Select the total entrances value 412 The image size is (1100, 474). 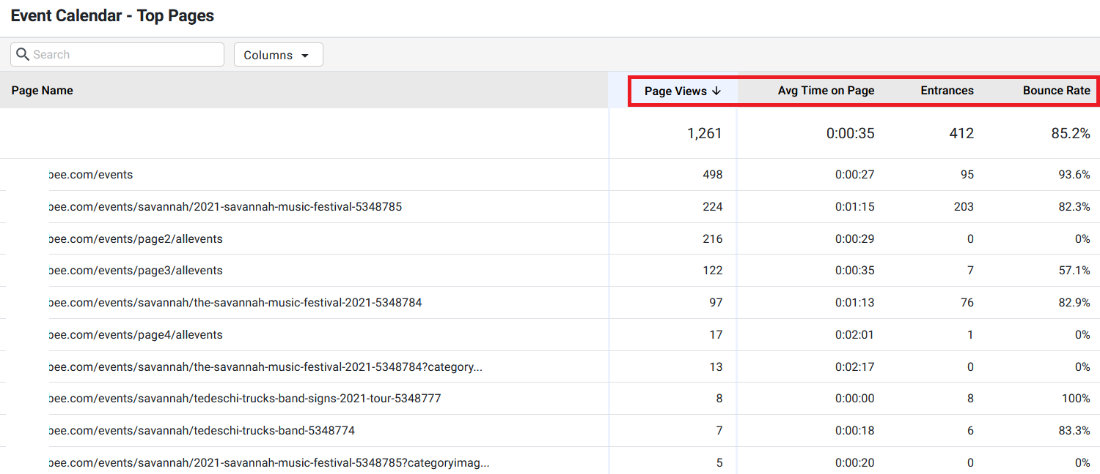(962, 133)
